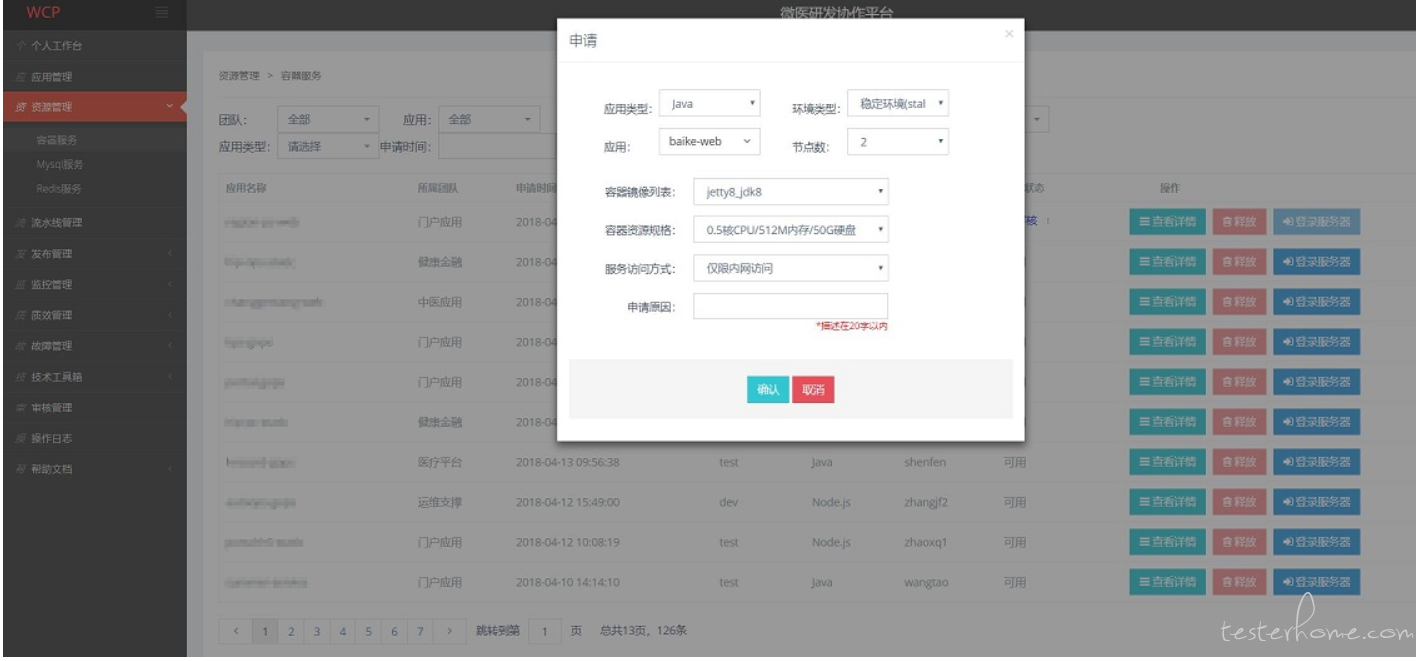Select Redis服务 submenu item

coord(57,189)
